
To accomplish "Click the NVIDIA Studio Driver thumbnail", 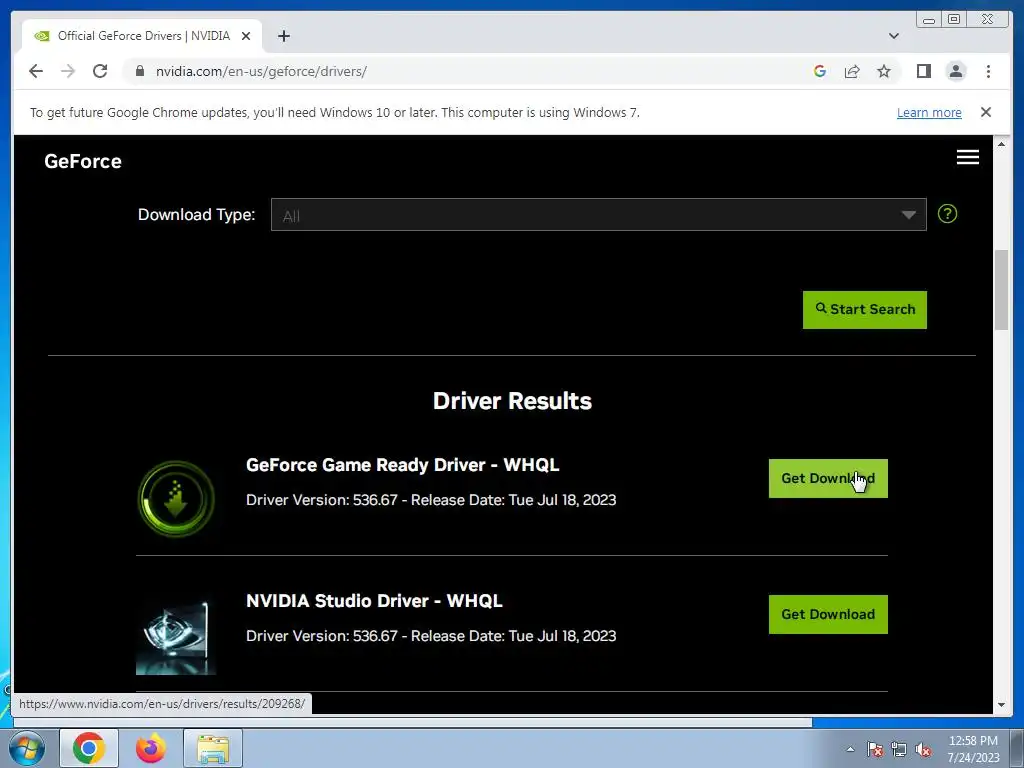I will pos(176,635).
